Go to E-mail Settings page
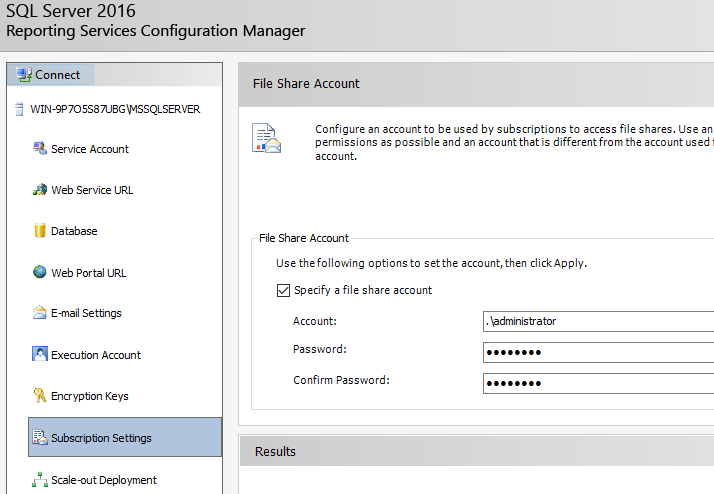Screen dimensions: 714x494 point(86,313)
